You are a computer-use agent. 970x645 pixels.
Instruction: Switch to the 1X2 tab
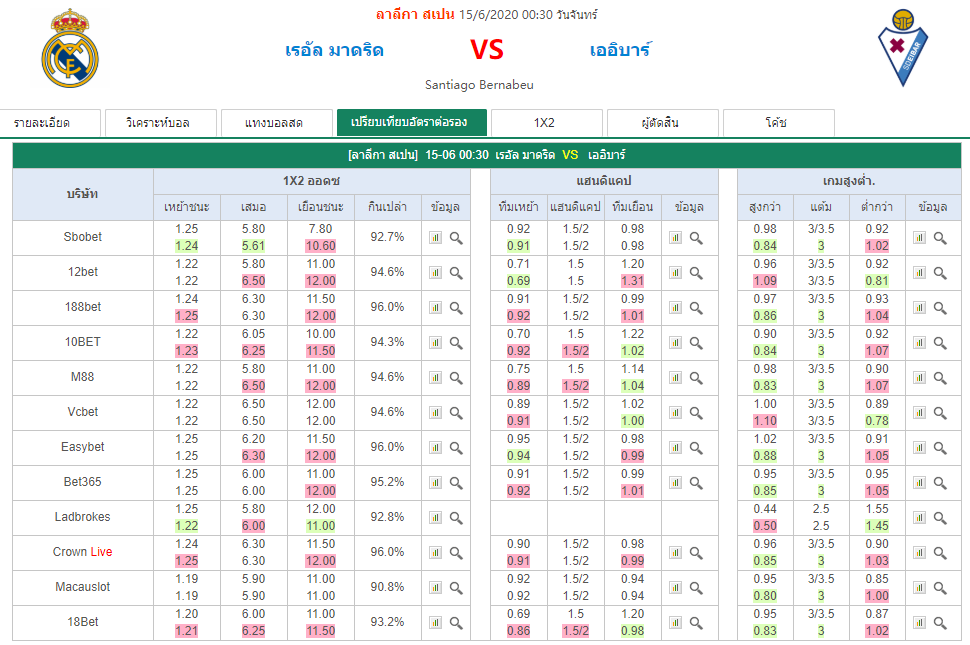(547, 122)
